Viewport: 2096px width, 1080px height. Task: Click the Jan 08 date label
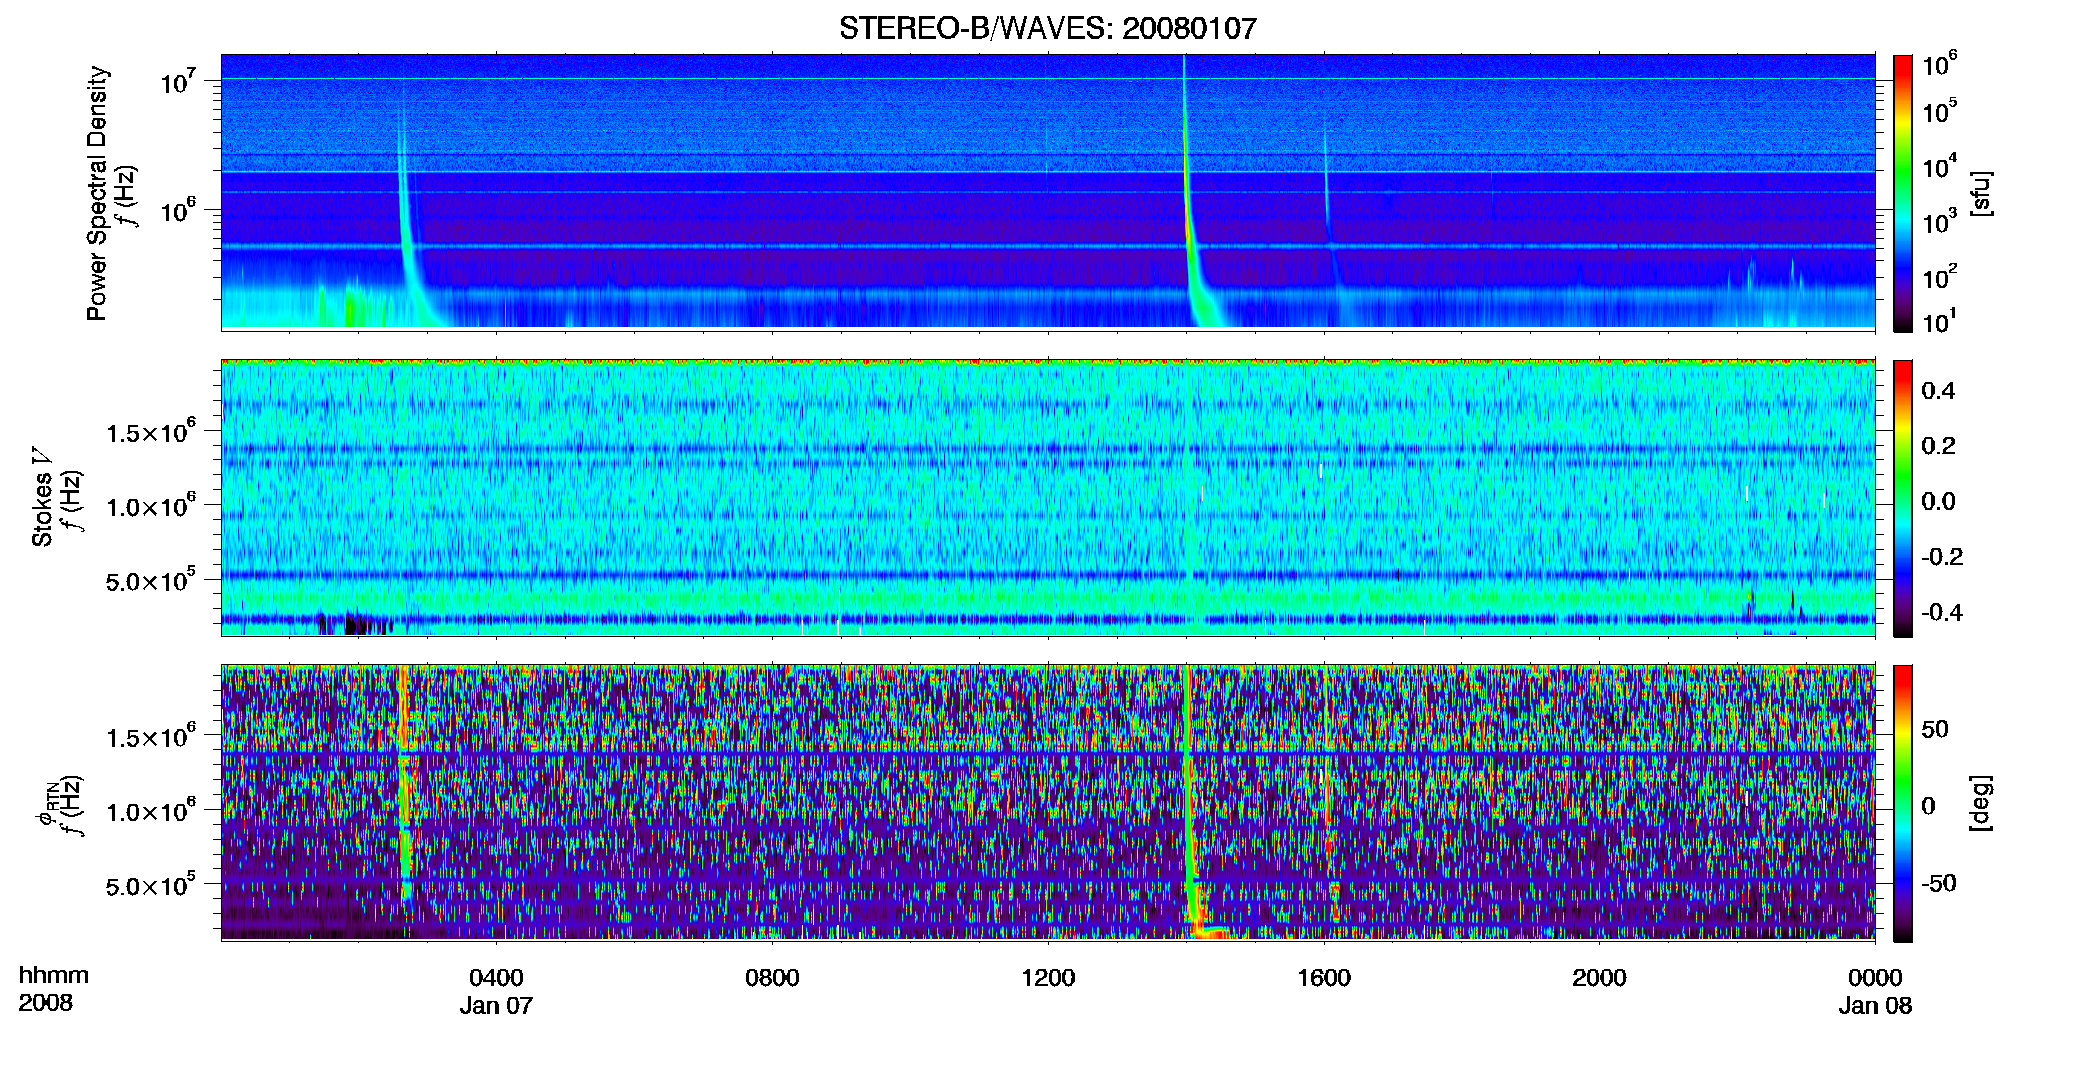coord(1875,1005)
